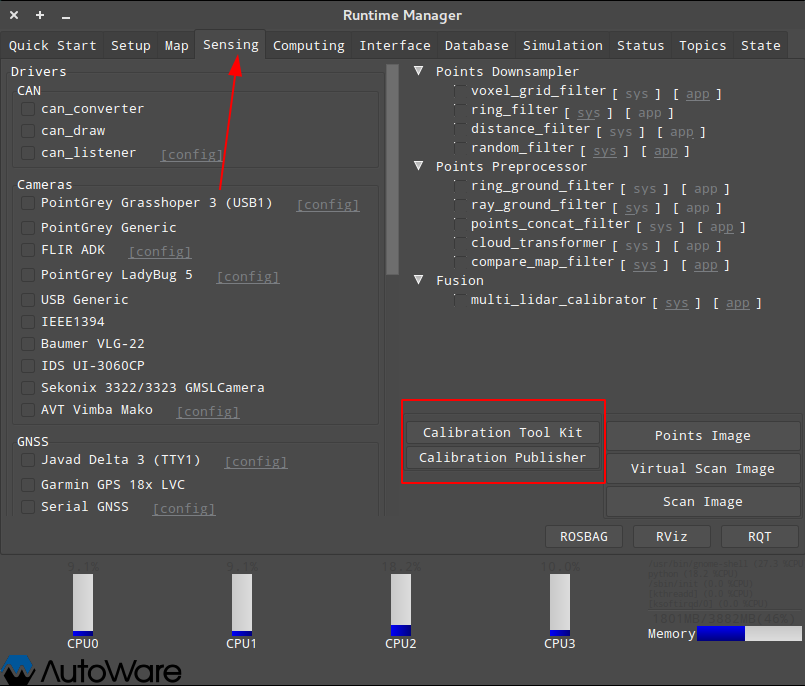The height and width of the screenshot is (686, 805).
Task: Collapse the Points Downsampler tree
Action: point(418,72)
